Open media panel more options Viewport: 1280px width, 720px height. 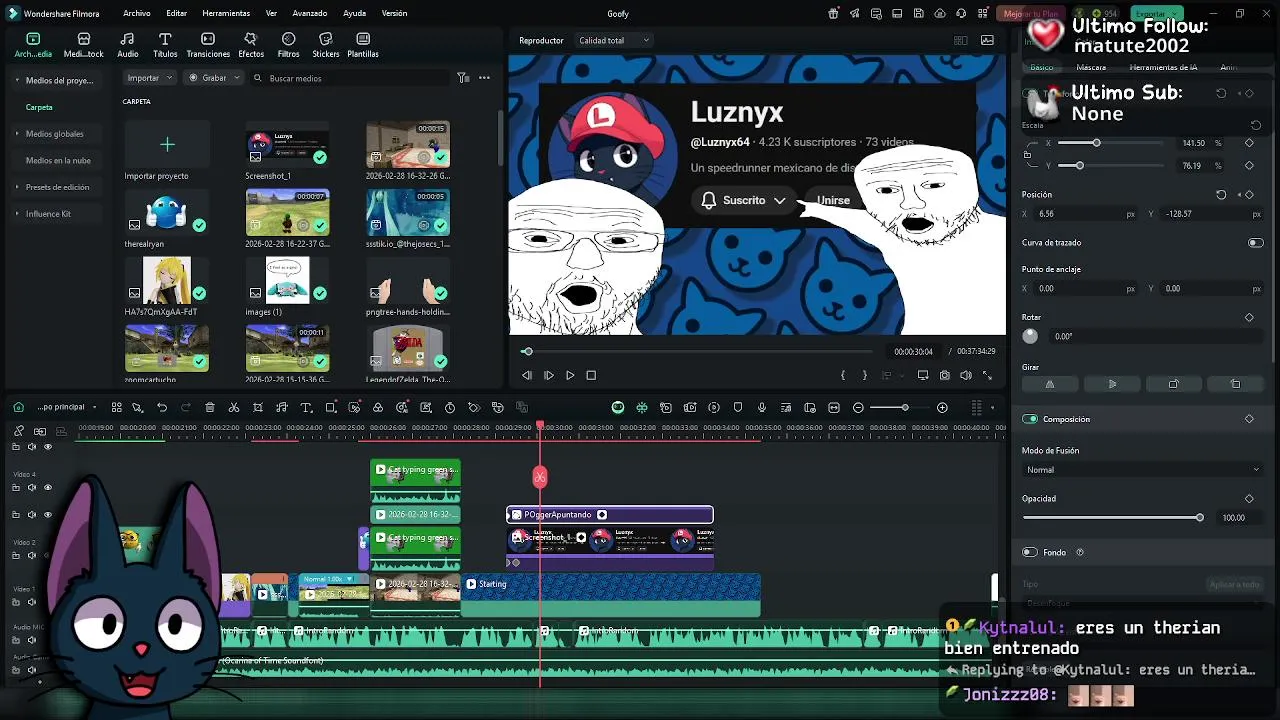[x=485, y=78]
